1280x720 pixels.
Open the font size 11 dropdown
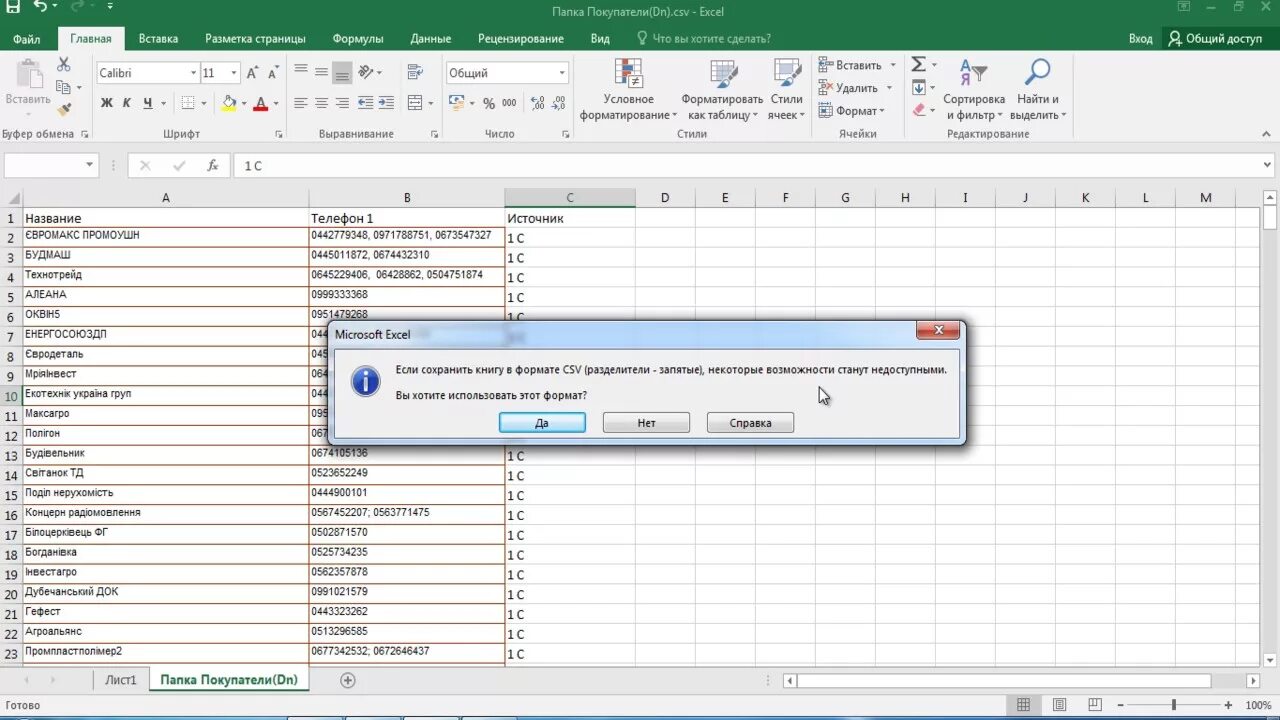[x=234, y=73]
